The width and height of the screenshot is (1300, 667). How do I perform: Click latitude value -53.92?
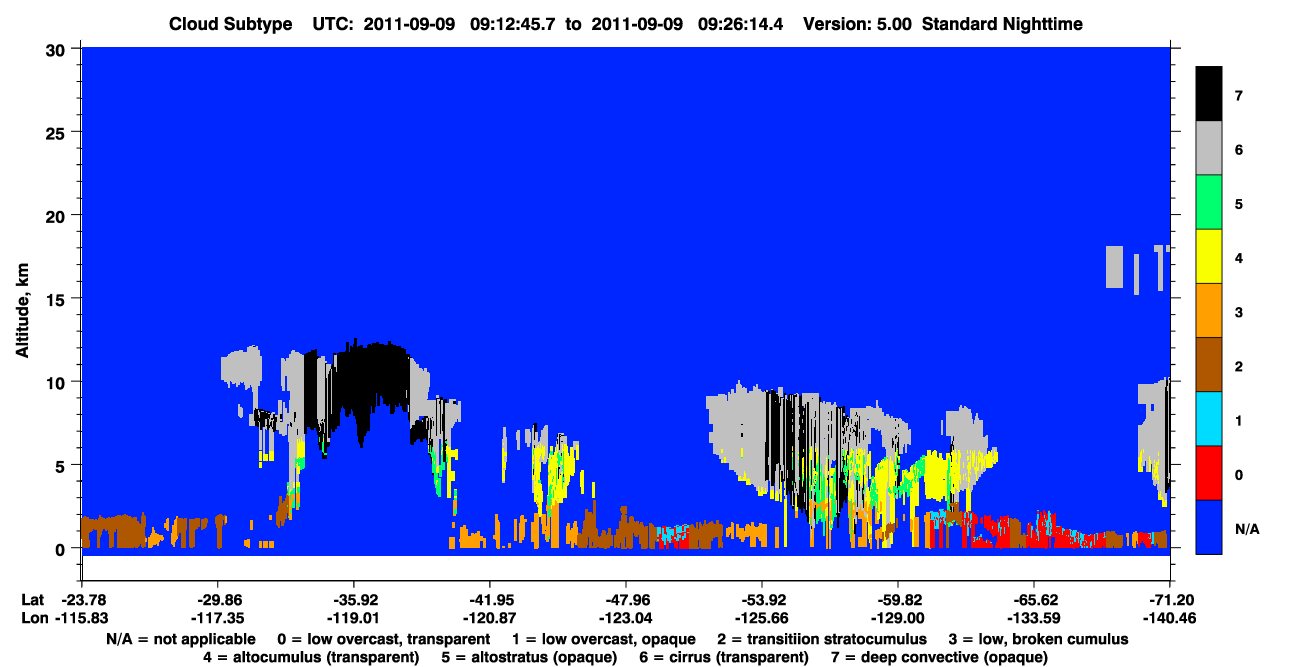tap(761, 600)
